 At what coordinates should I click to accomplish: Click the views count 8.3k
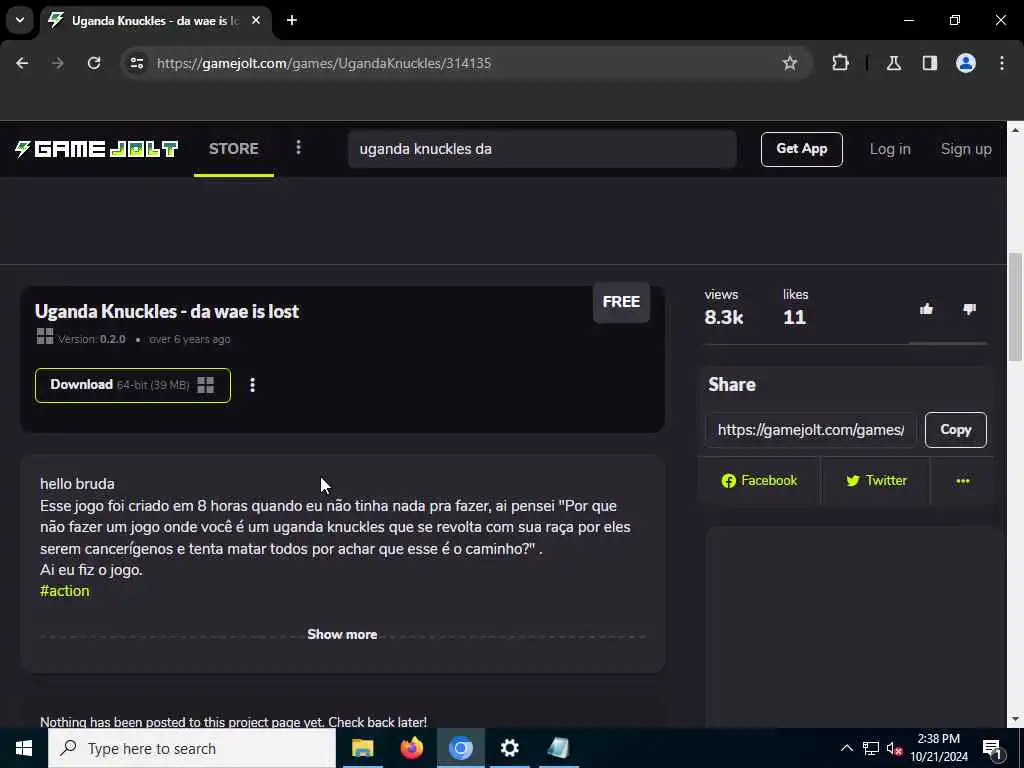pos(724,317)
